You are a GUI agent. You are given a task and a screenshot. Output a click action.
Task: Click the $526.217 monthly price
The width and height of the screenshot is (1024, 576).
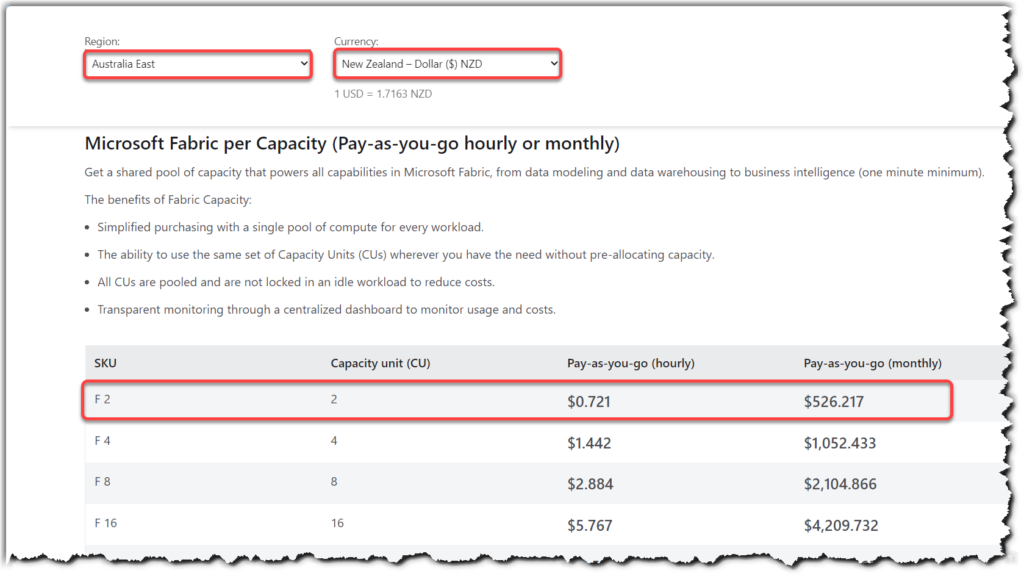834,402
